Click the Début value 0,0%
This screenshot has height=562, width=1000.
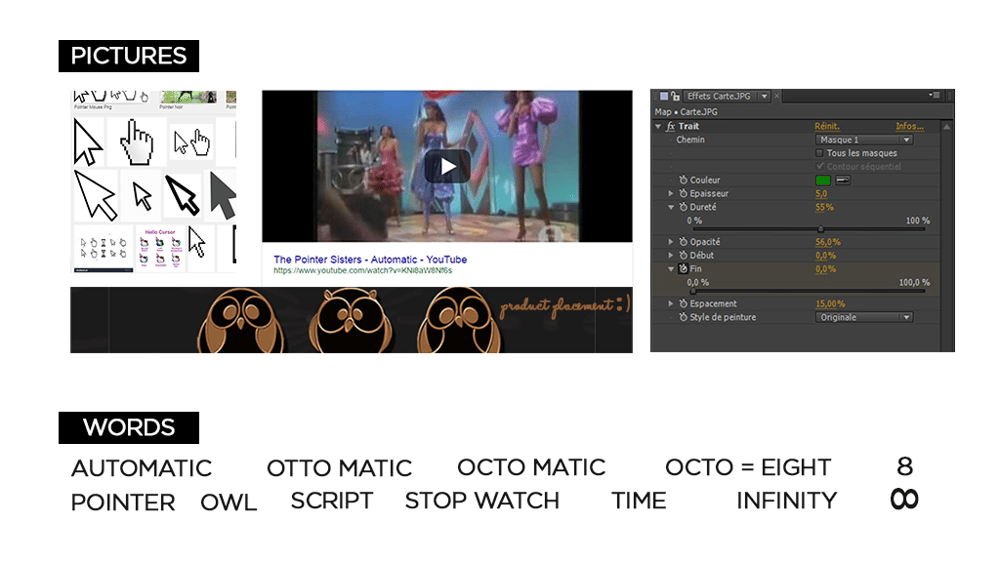(x=825, y=256)
